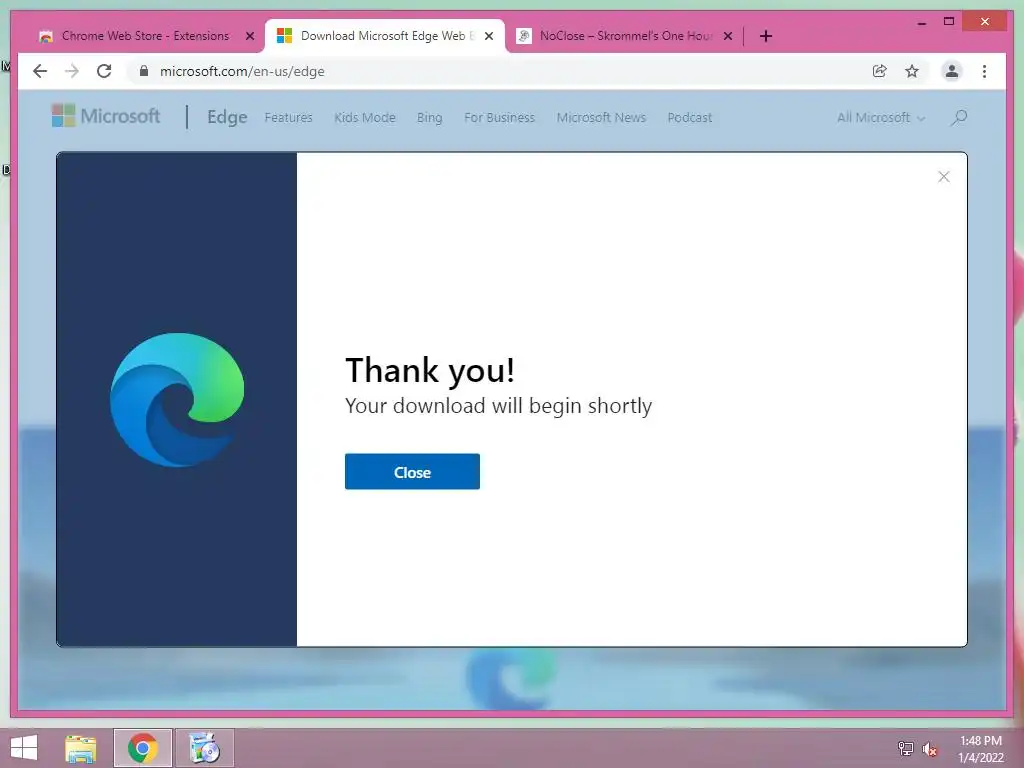Viewport: 1024px width, 768px height.
Task: Open File Explorer from taskbar
Action: (x=80, y=748)
